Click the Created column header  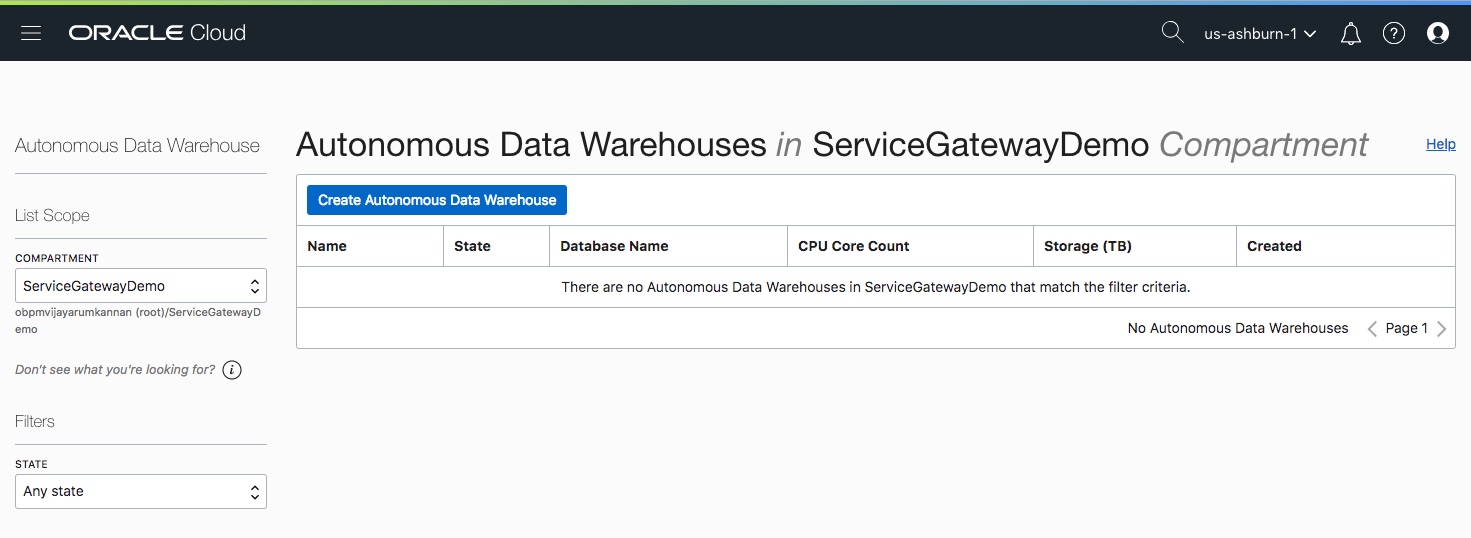coord(1274,246)
